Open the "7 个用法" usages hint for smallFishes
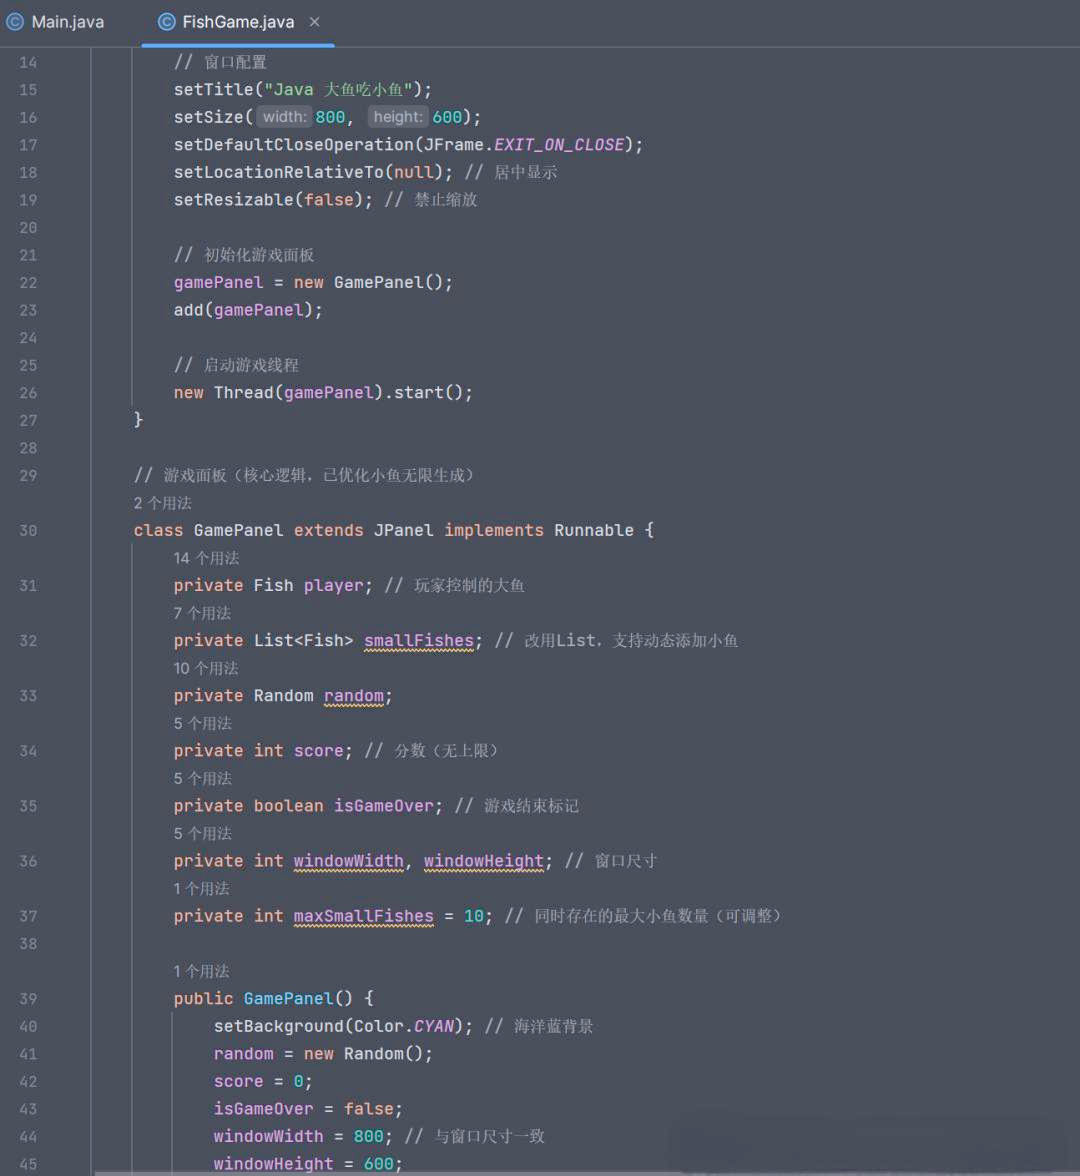The image size is (1080, 1176). (x=202, y=613)
